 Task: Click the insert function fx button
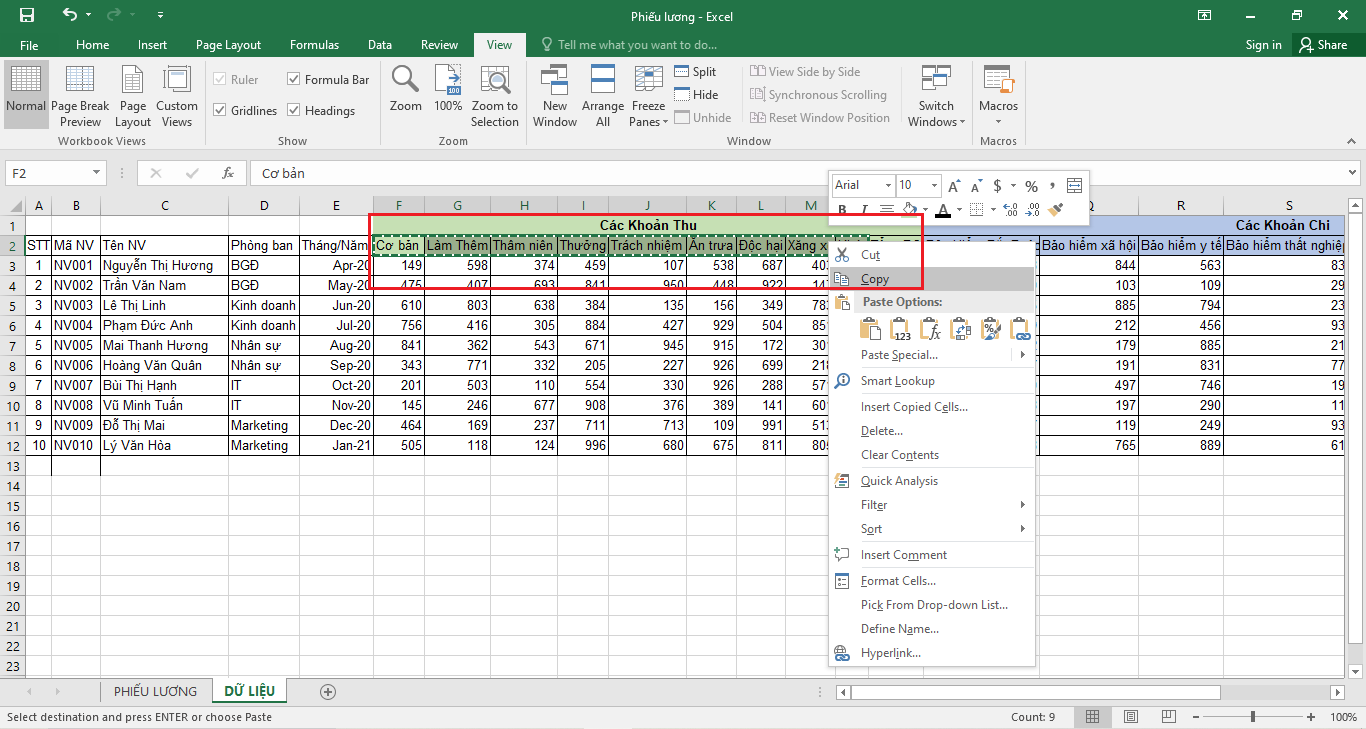click(x=228, y=173)
